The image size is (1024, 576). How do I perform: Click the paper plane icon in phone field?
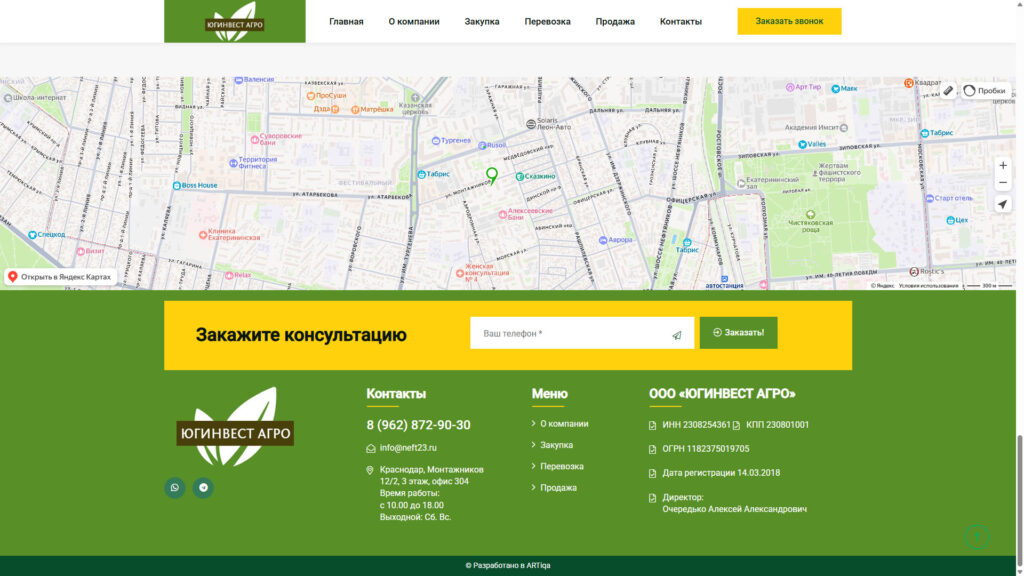tap(677, 335)
